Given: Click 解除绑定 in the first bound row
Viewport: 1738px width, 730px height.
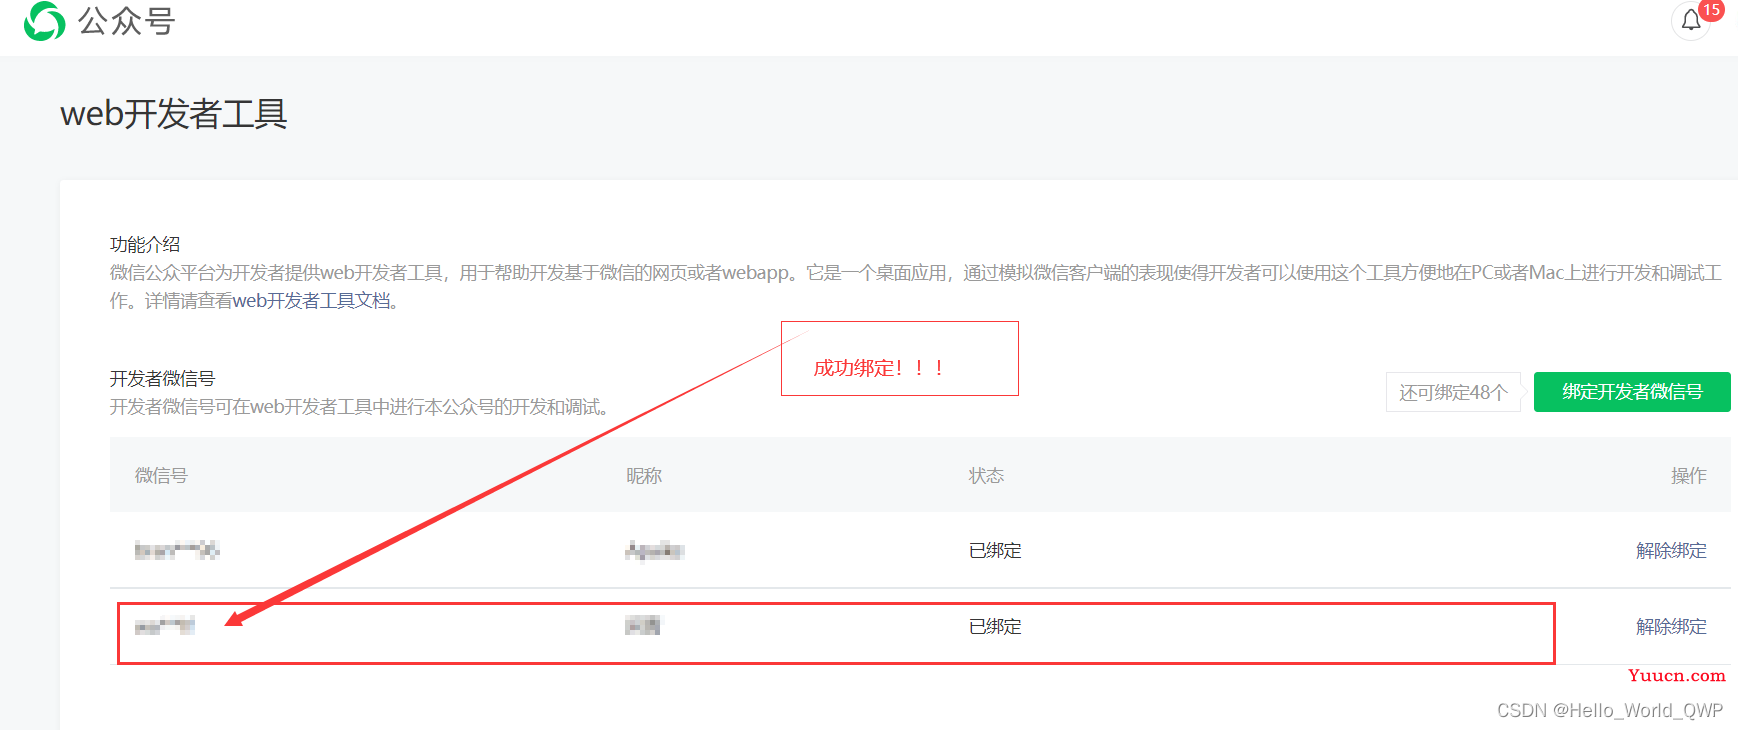Looking at the screenshot, I should (x=1671, y=551).
